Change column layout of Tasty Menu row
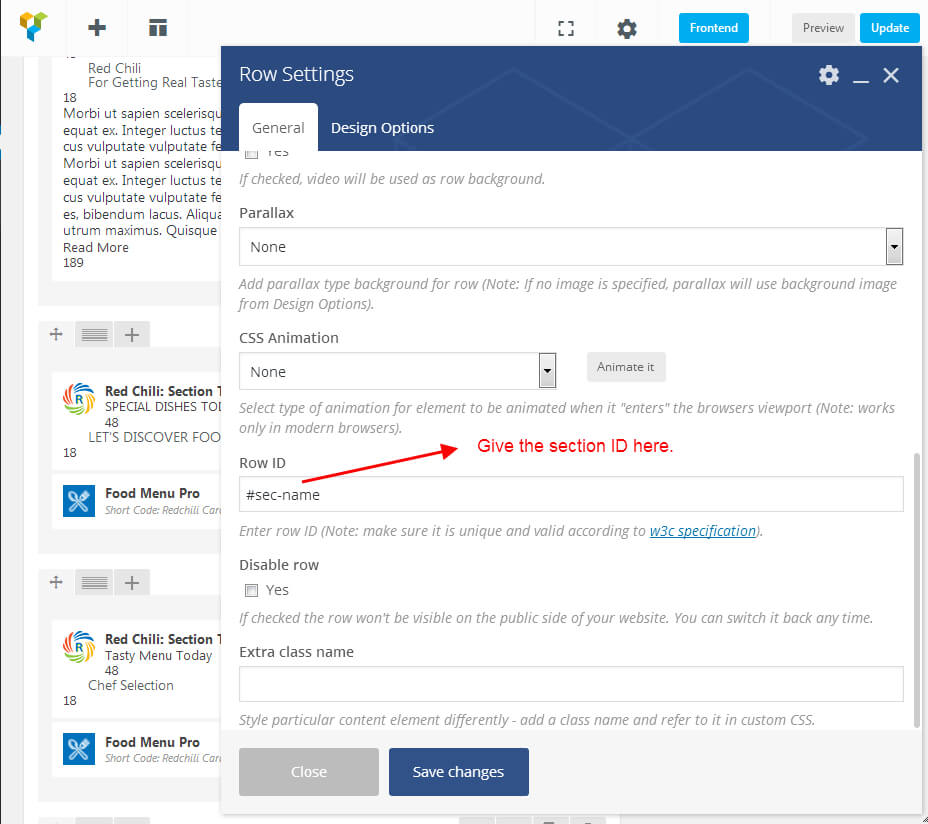 (x=94, y=582)
